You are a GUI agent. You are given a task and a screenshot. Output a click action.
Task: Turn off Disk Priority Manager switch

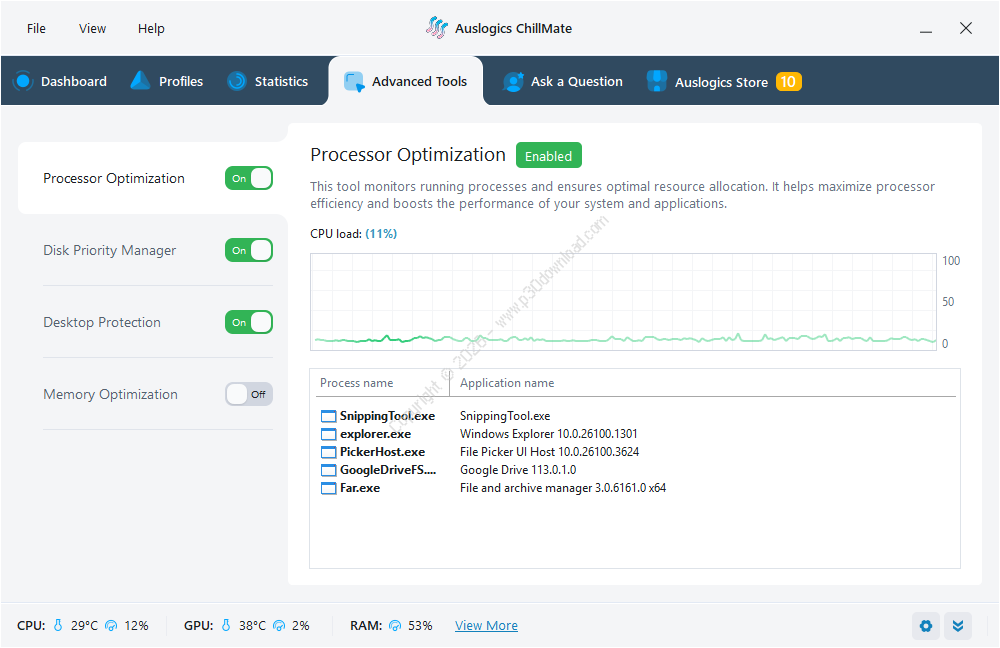point(249,250)
